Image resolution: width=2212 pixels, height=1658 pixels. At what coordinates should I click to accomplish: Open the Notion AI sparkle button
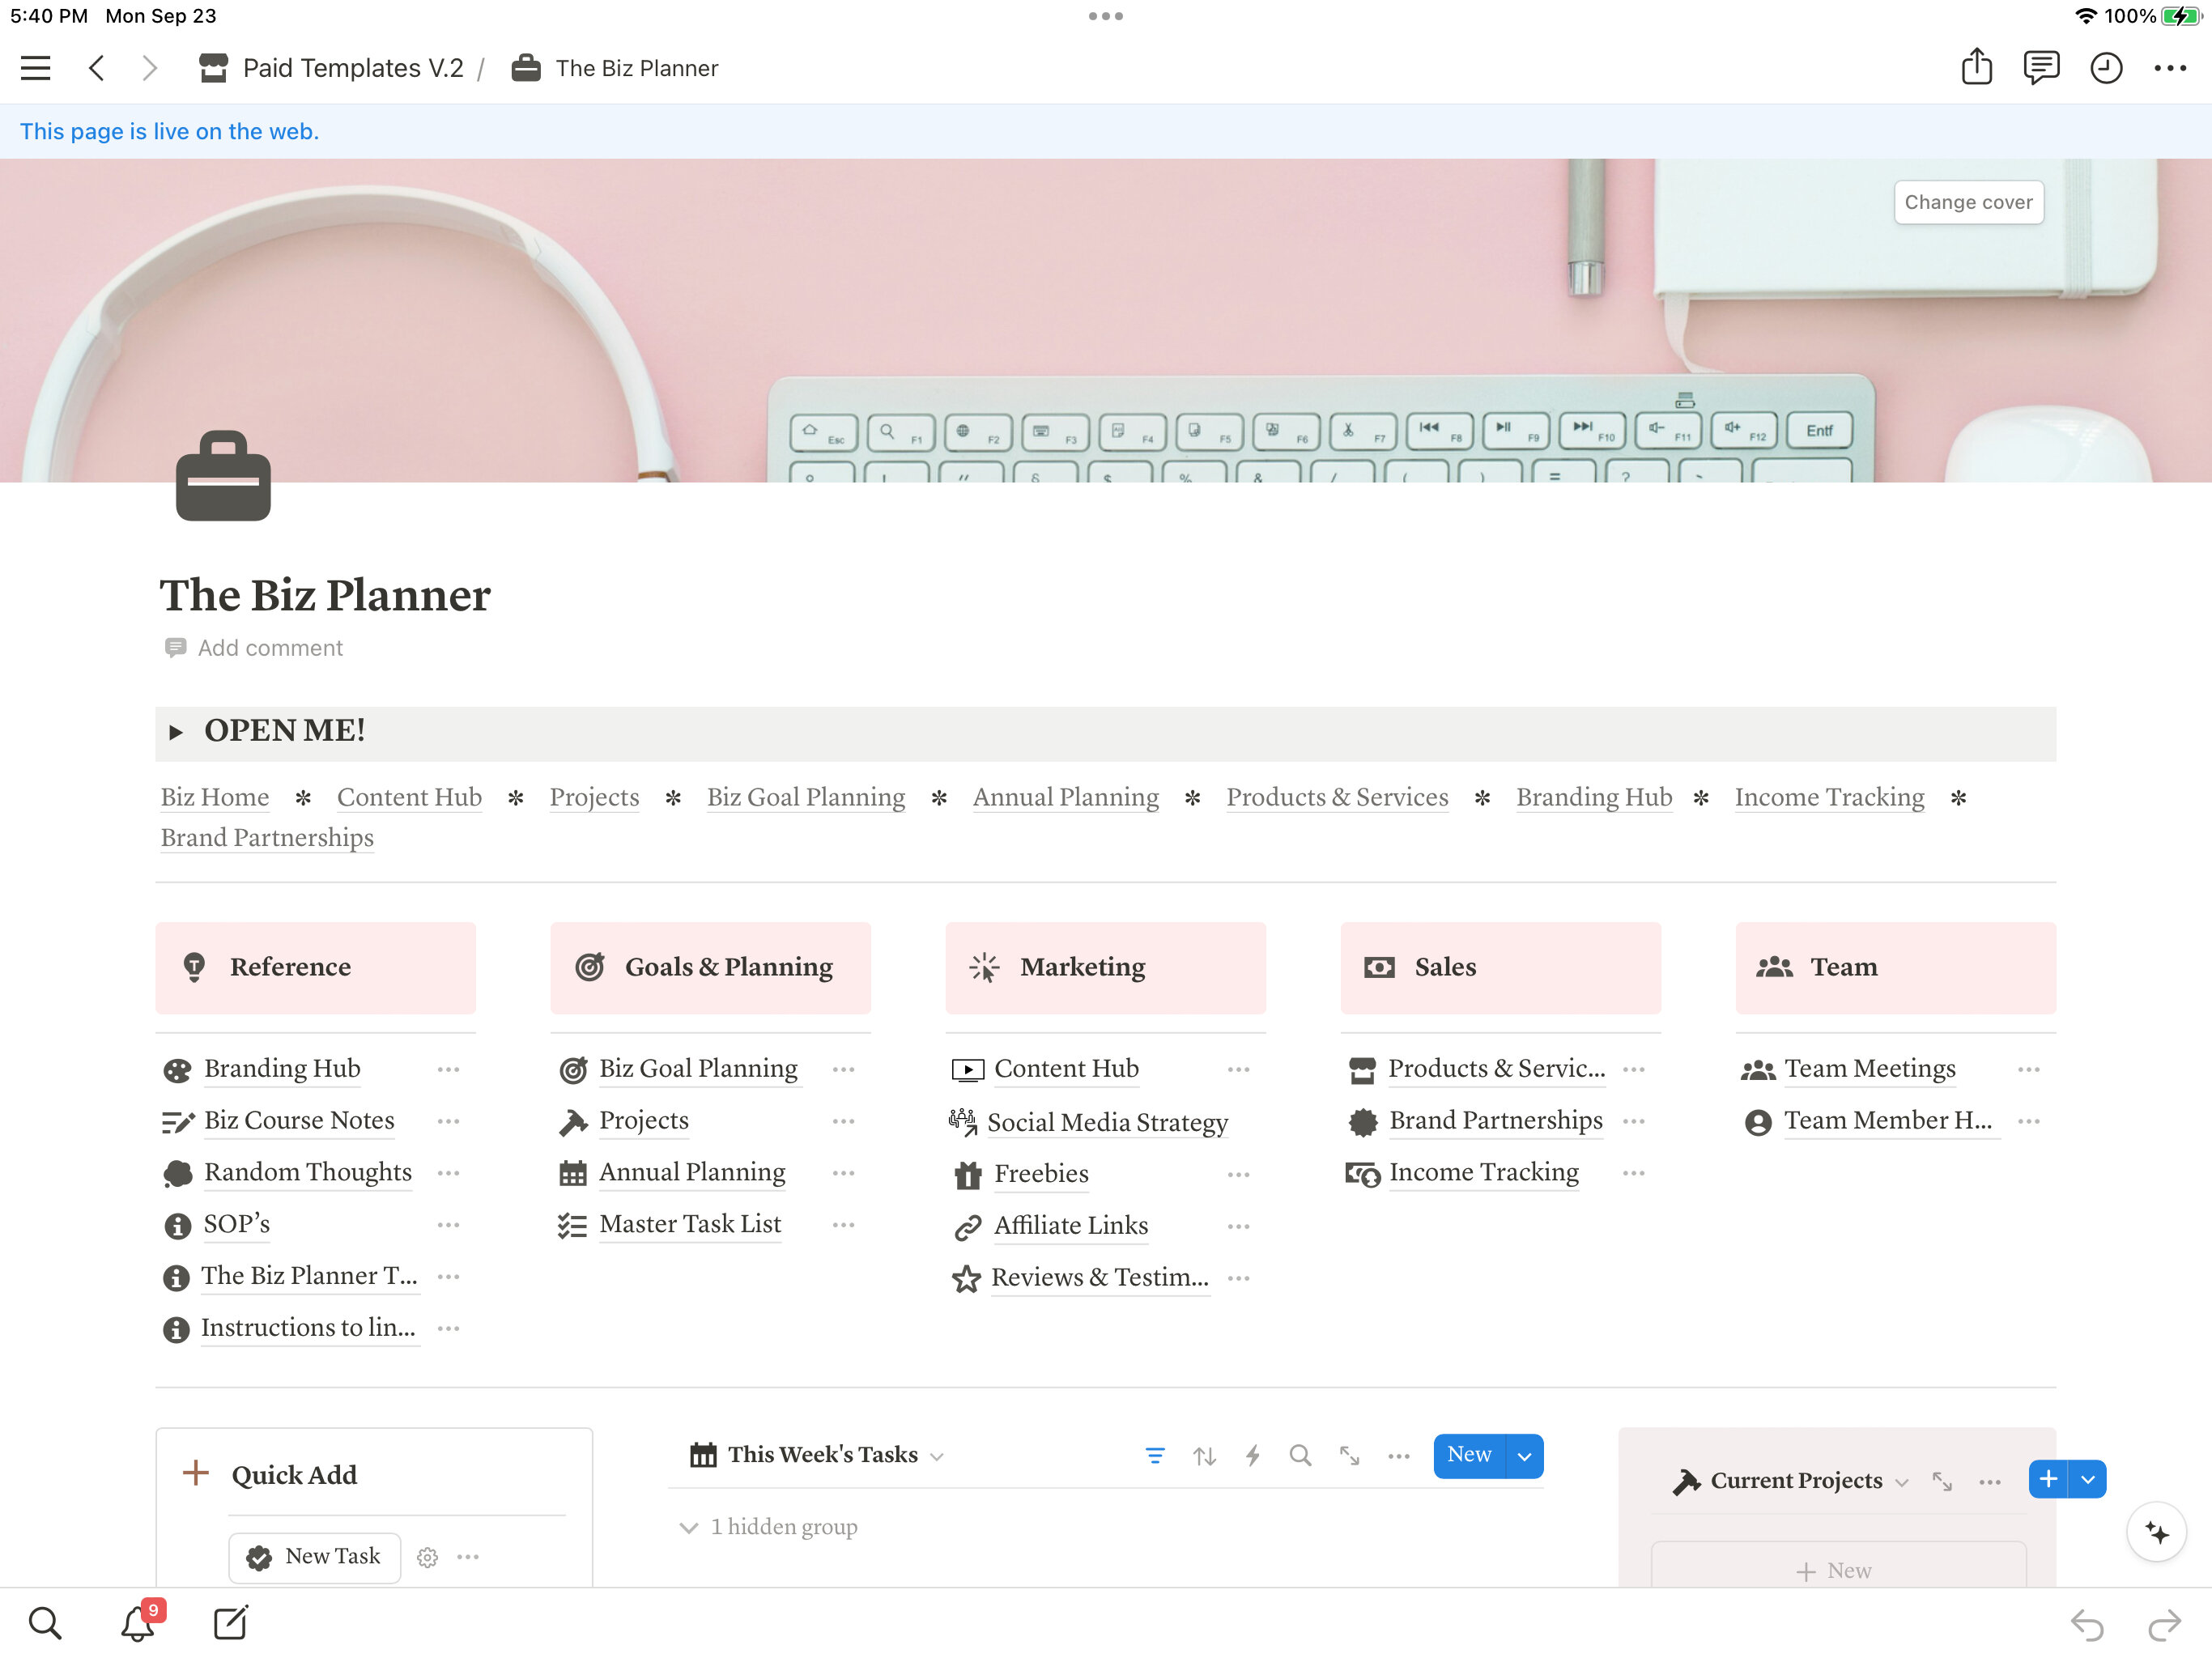pos(2157,1532)
